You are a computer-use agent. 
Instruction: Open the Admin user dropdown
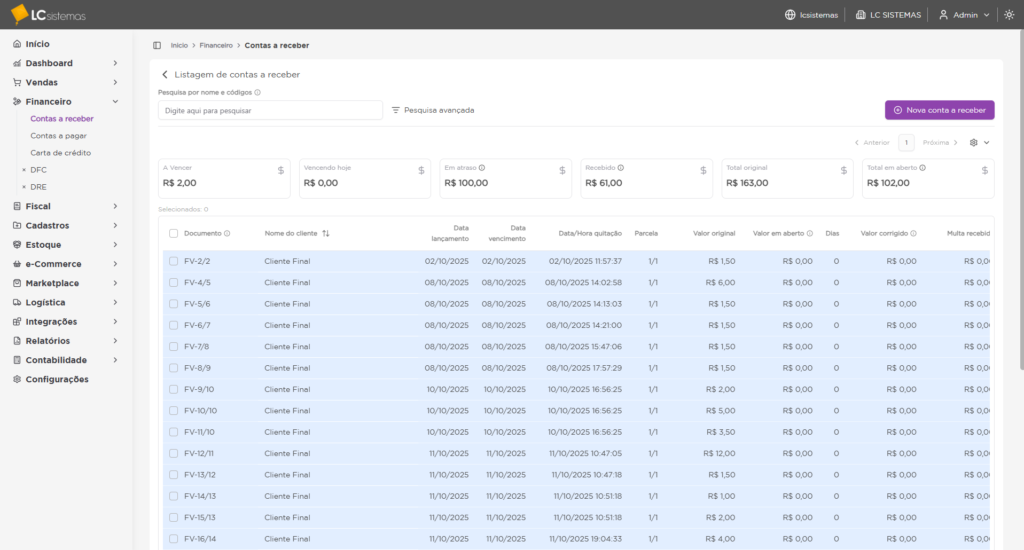[x=964, y=15]
